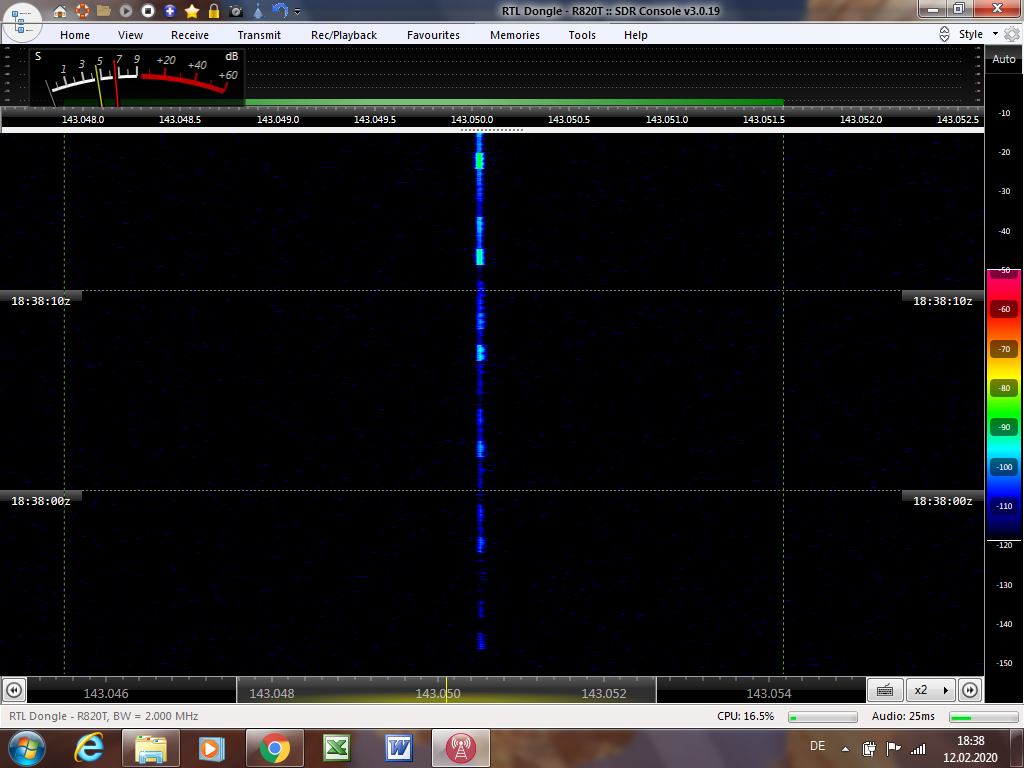
Task: Open the Transmit ribbon tab
Action: pyautogui.click(x=259, y=35)
